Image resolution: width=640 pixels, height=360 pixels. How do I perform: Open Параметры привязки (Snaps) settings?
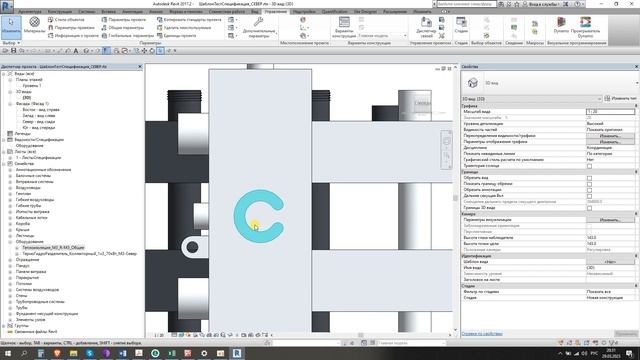[71, 28]
